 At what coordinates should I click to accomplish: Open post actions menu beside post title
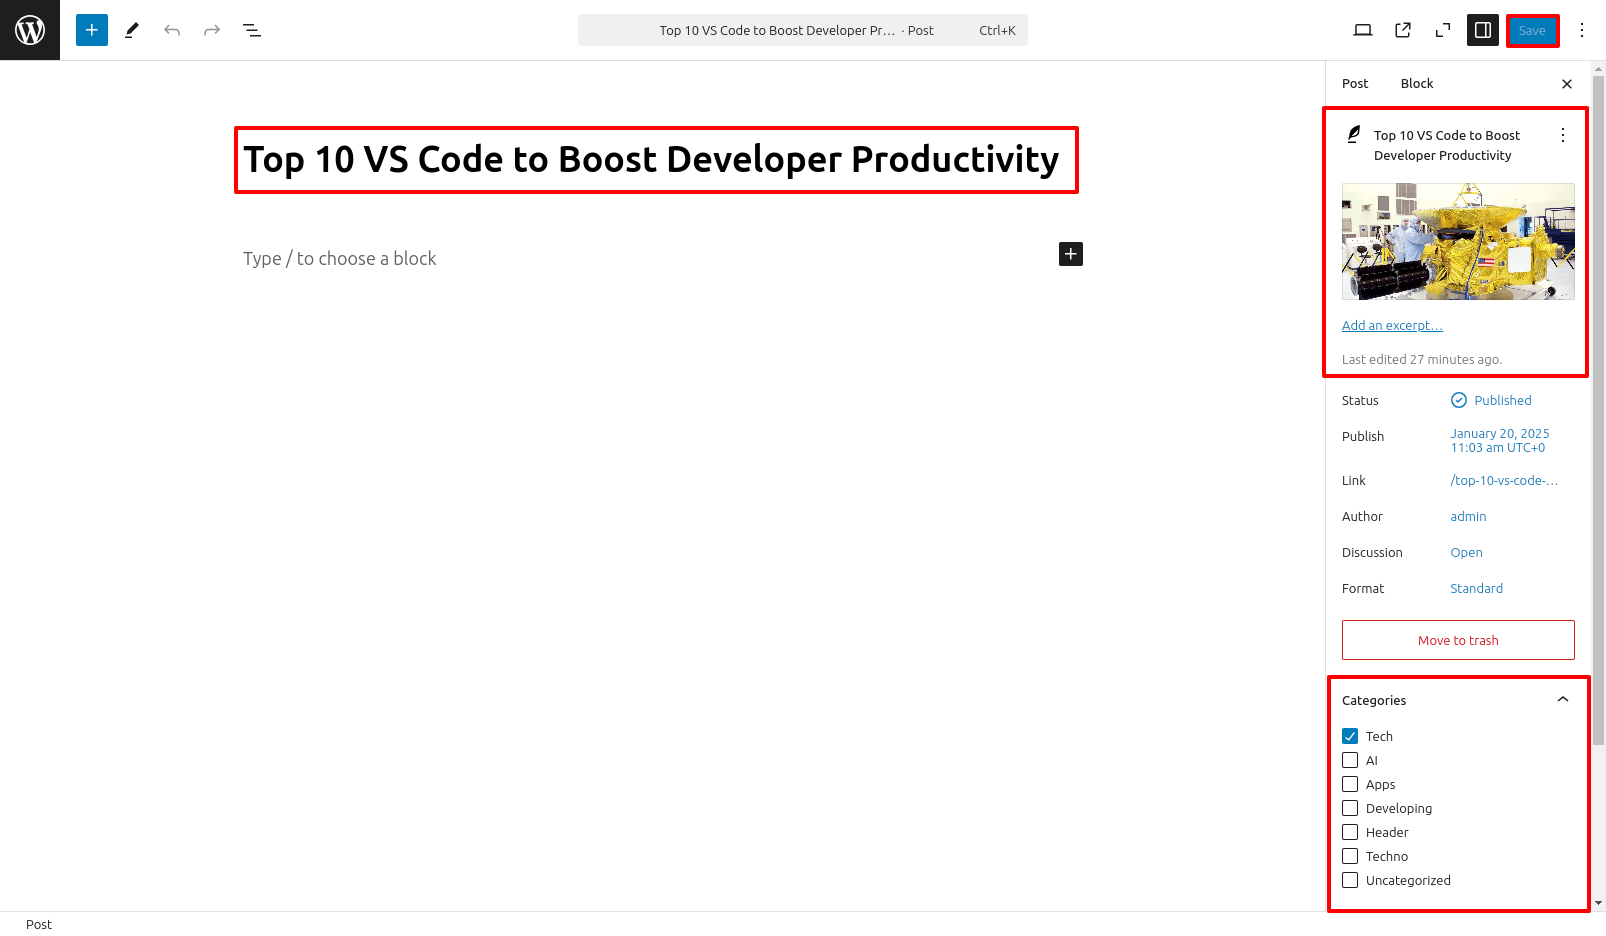(x=1563, y=135)
